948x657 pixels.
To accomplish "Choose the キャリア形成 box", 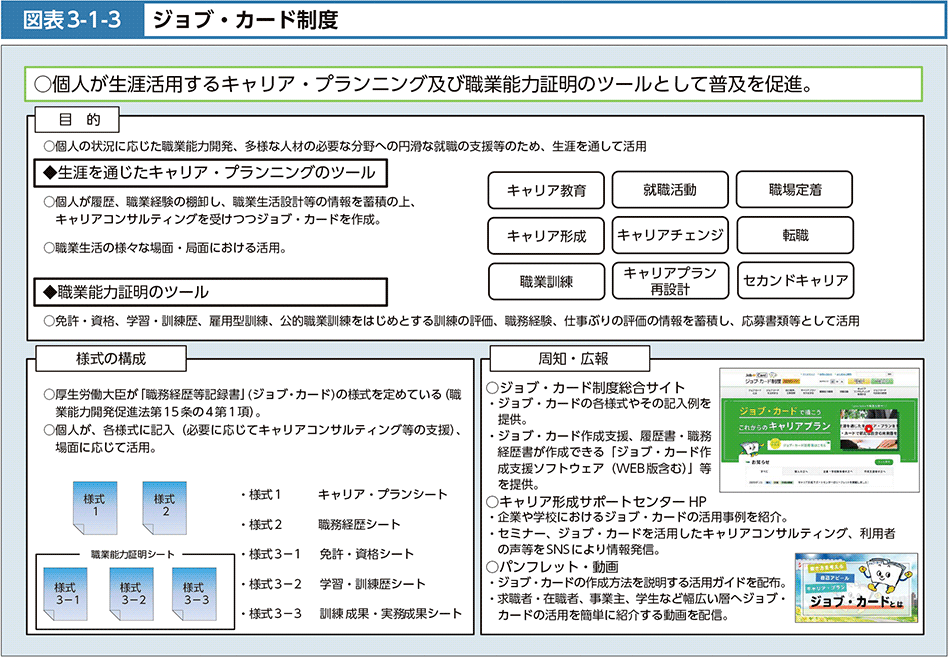I will click(546, 236).
